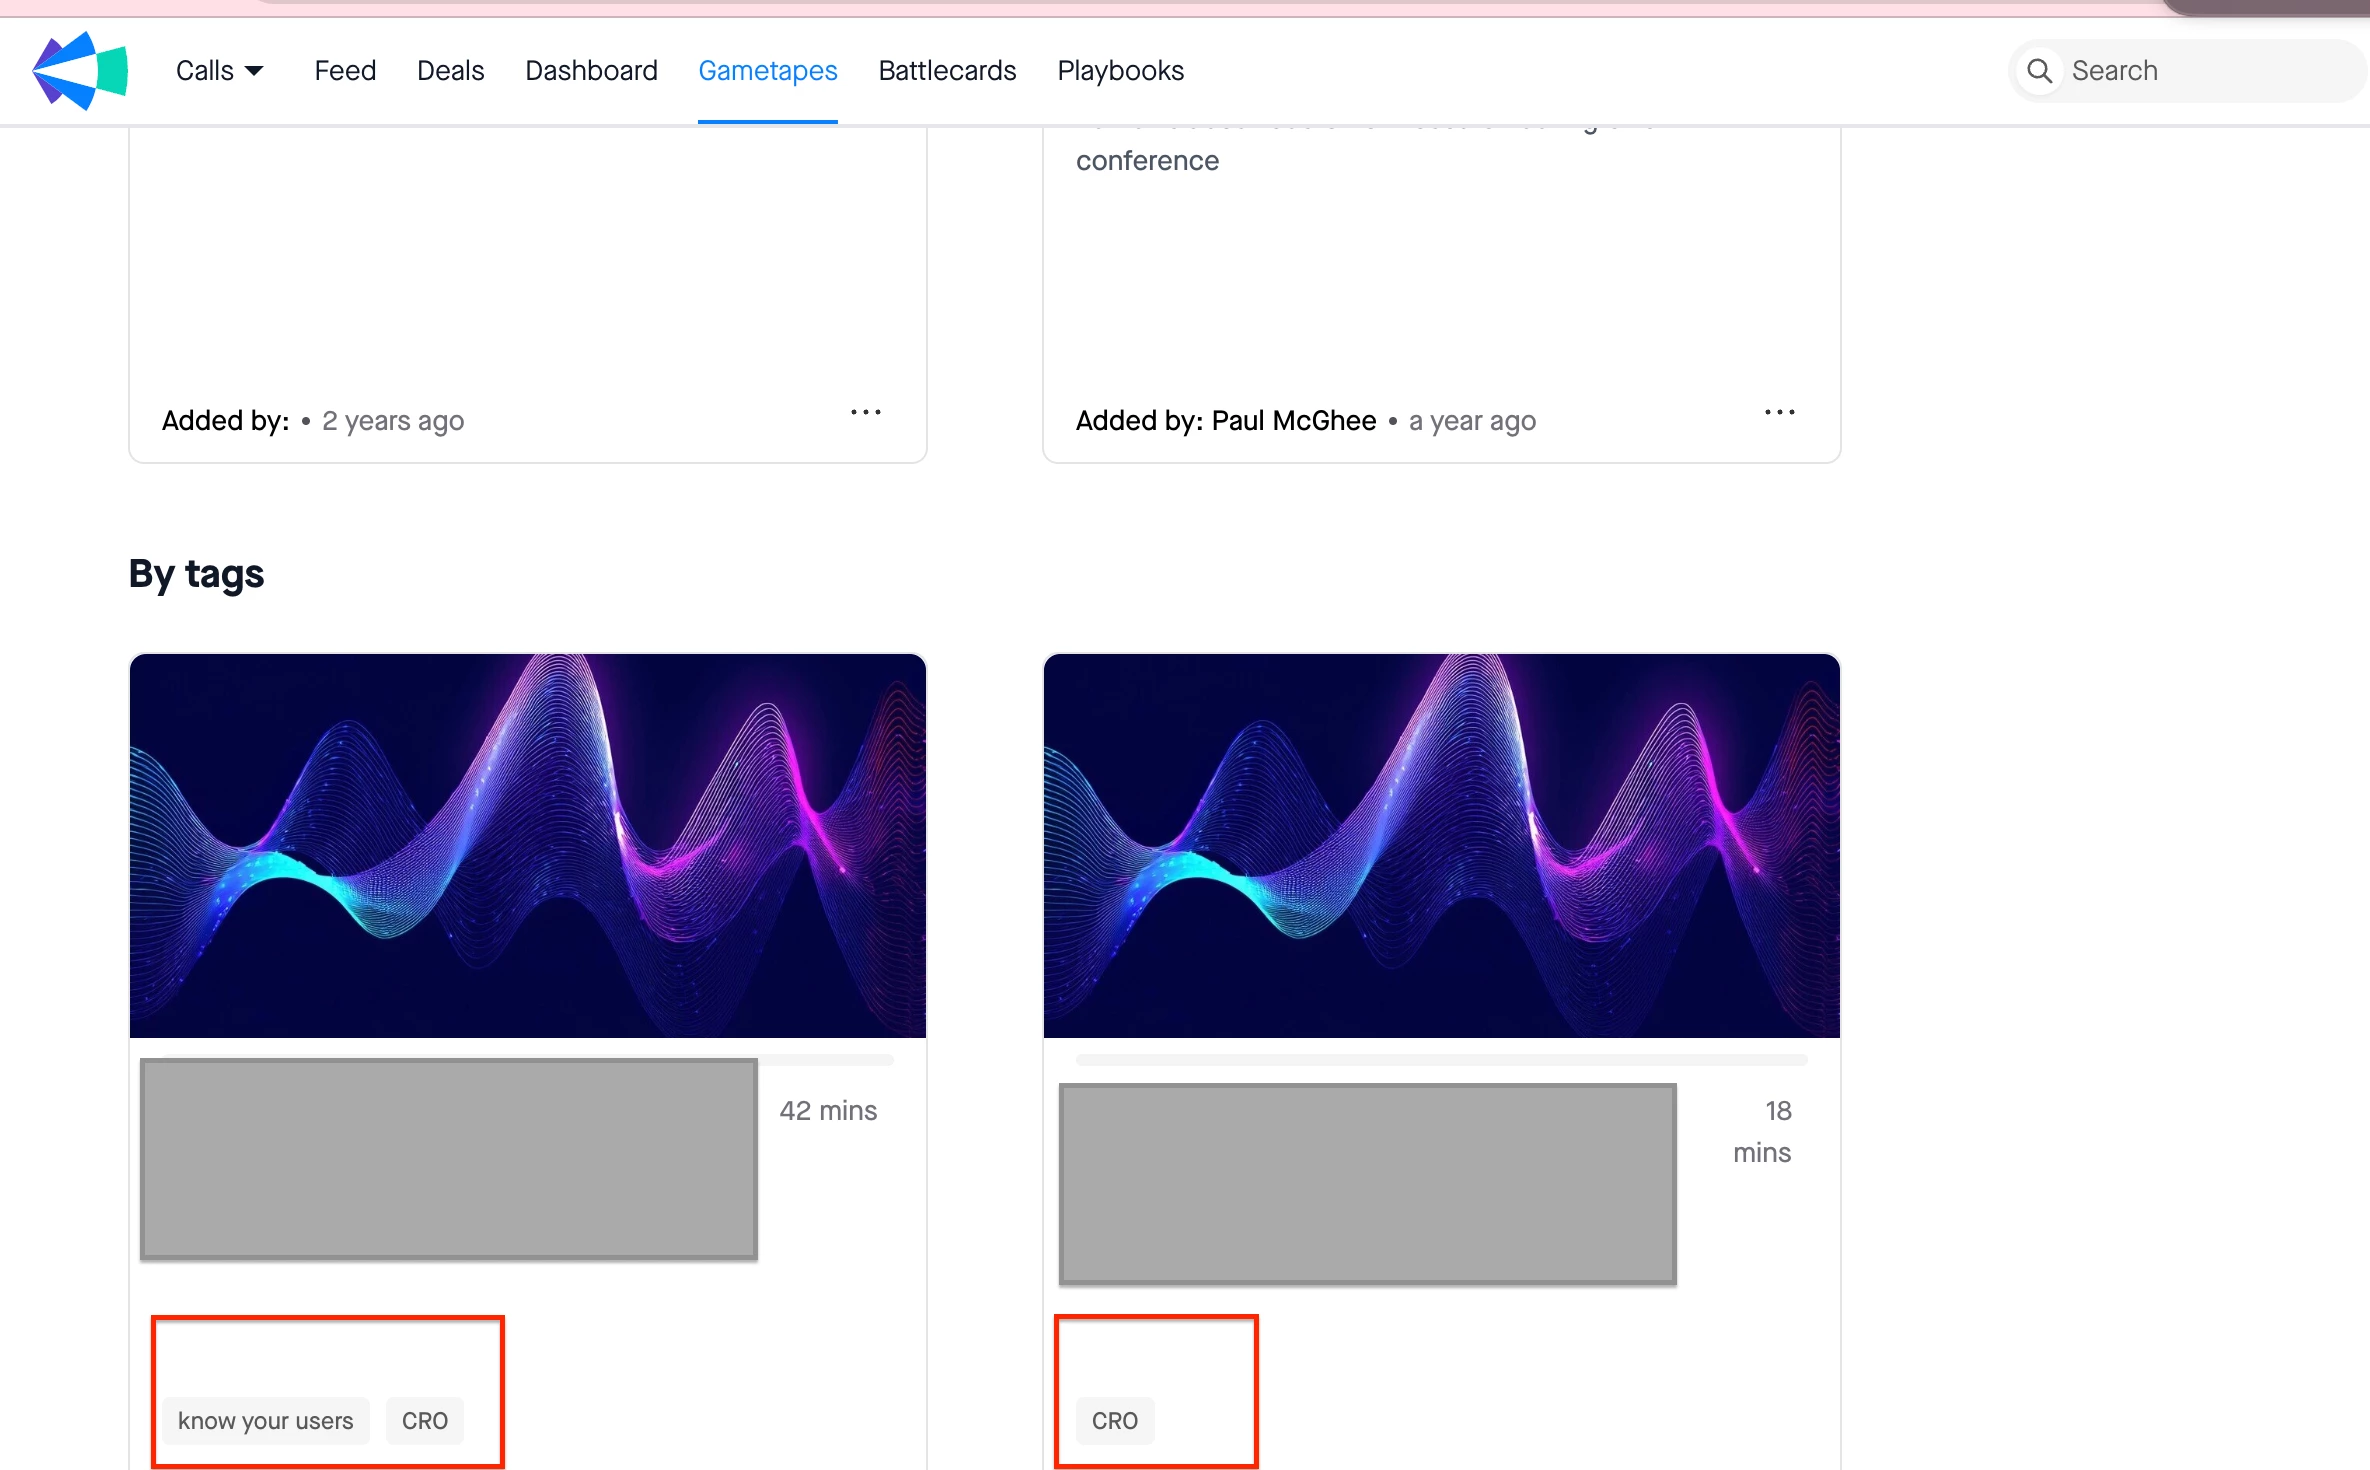Click the 'conference' description text

point(1147,161)
